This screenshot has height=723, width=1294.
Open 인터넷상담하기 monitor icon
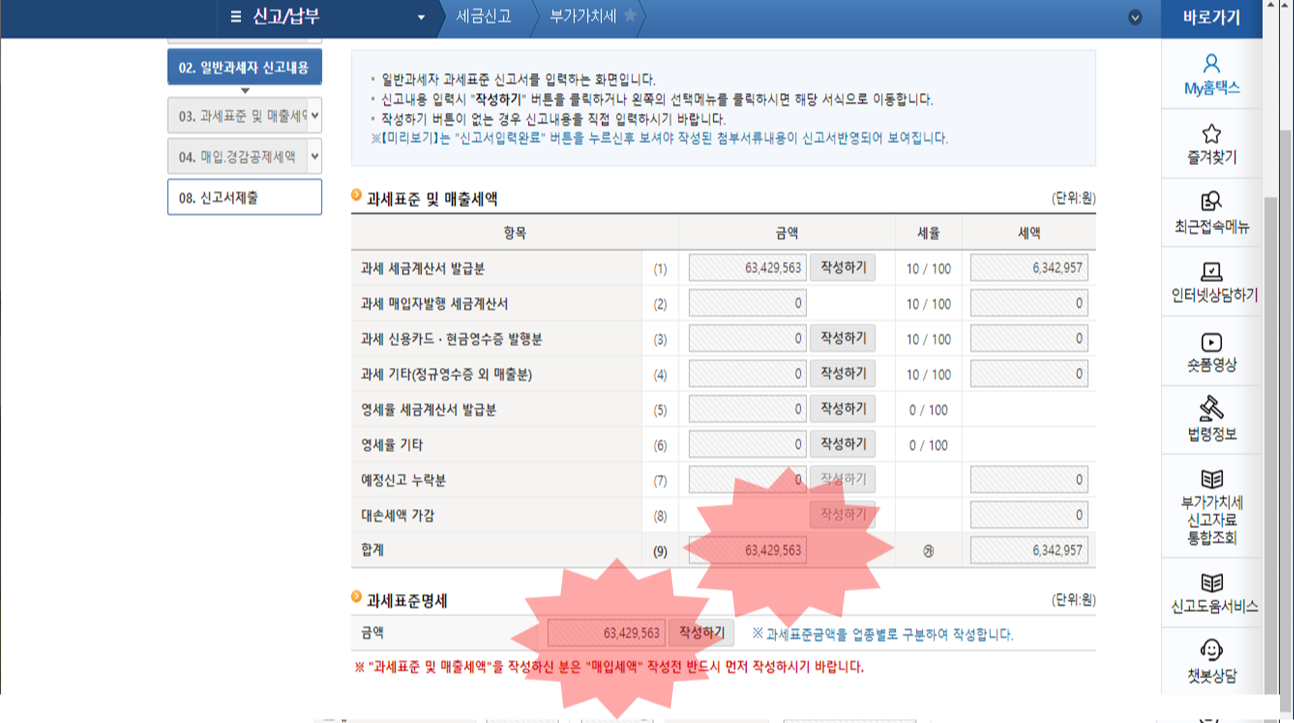coord(1211,272)
